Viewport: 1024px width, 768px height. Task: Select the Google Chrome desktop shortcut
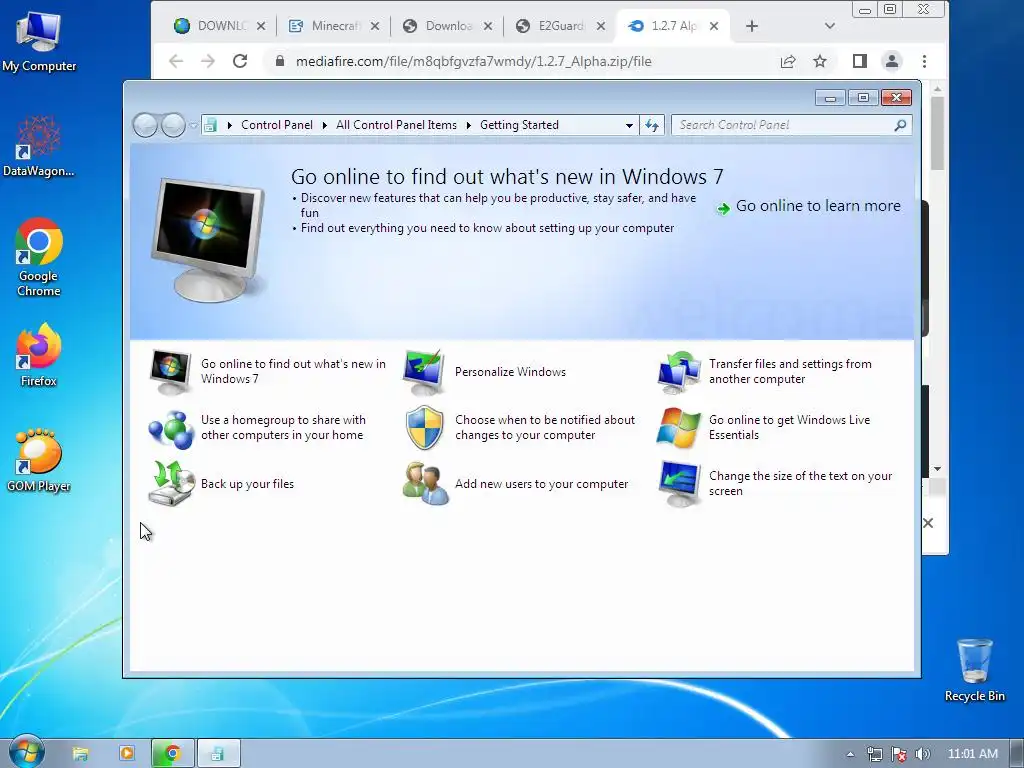tap(39, 257)
